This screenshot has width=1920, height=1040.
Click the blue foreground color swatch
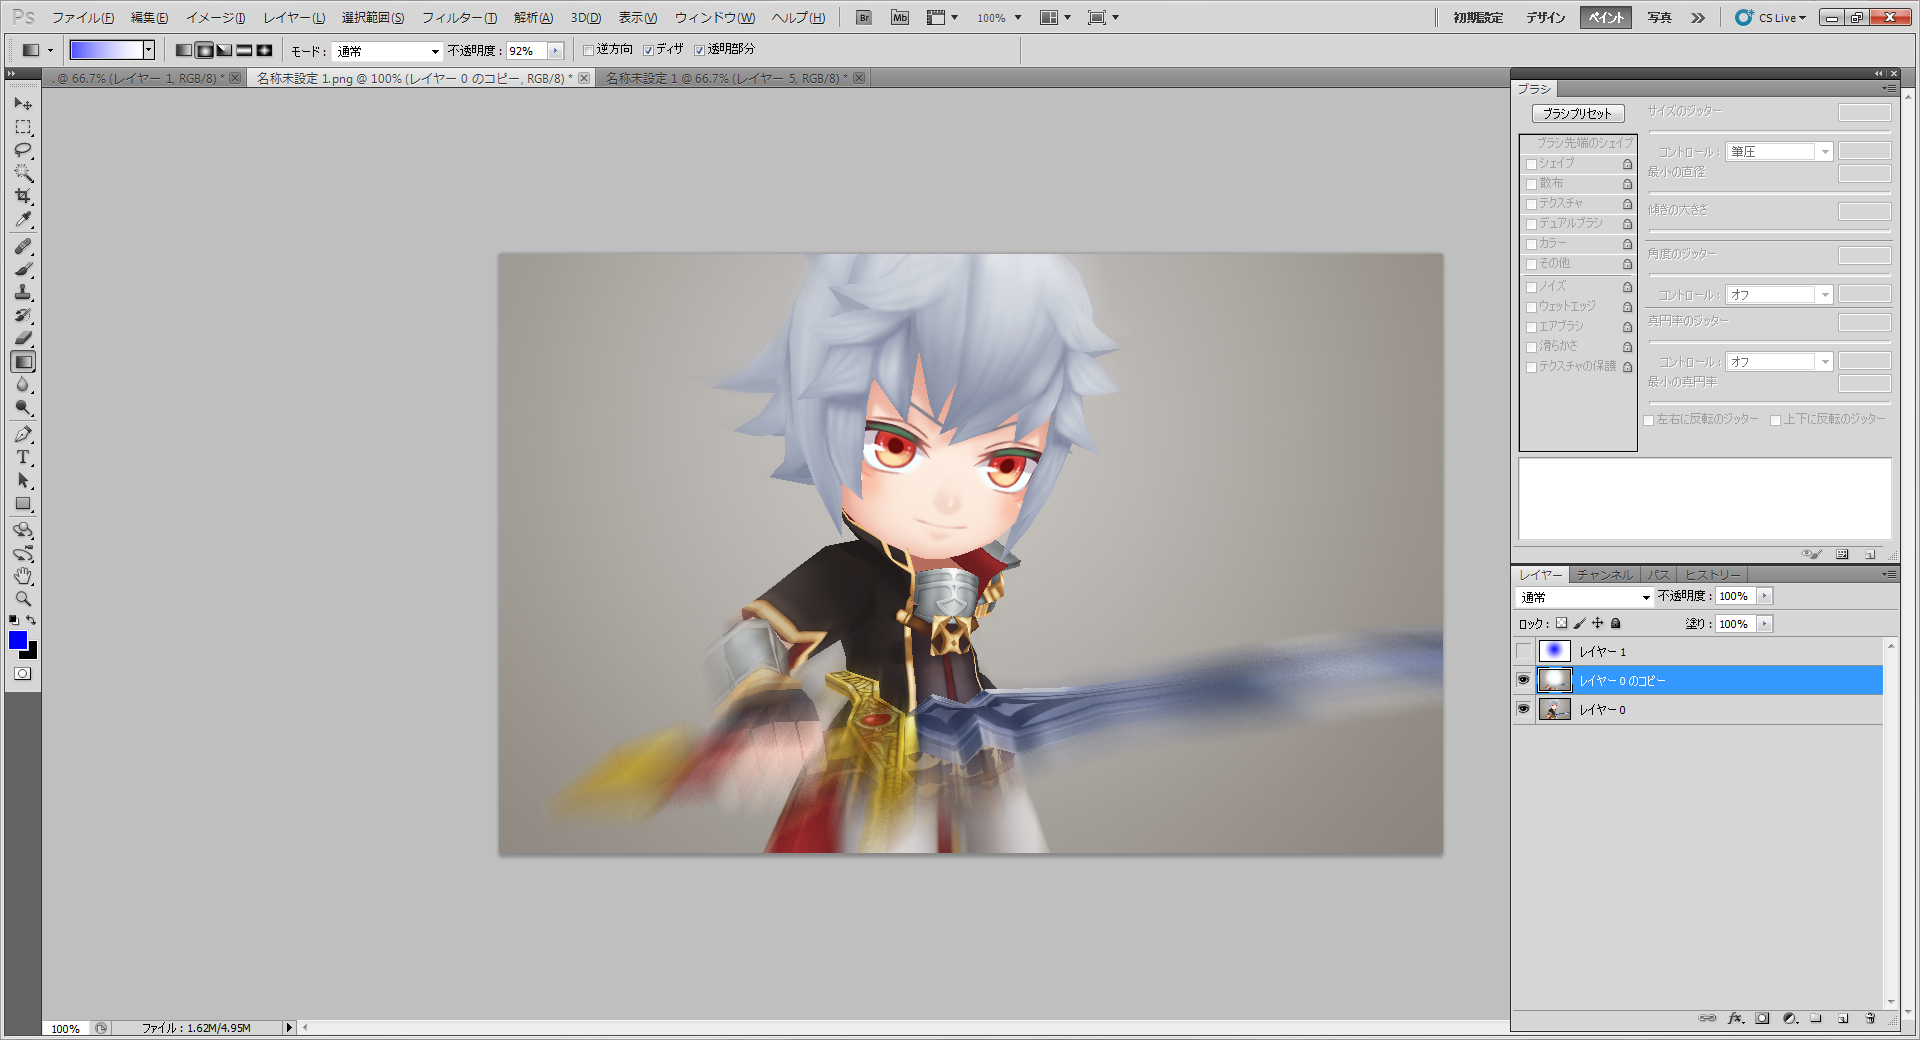pos(18,641)
